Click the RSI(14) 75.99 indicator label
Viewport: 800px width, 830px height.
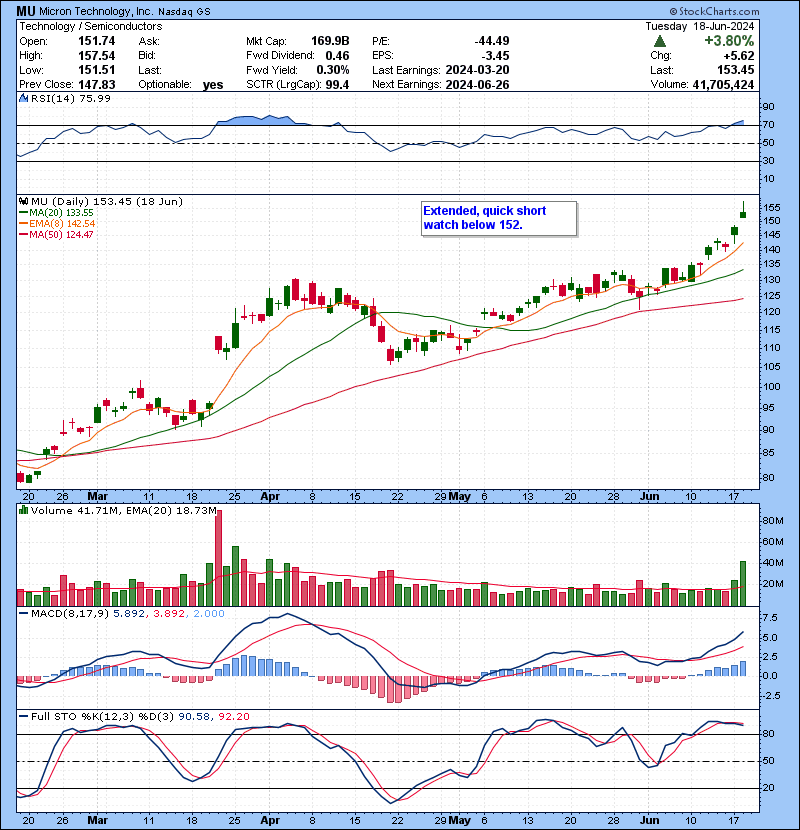pos(70,98)
